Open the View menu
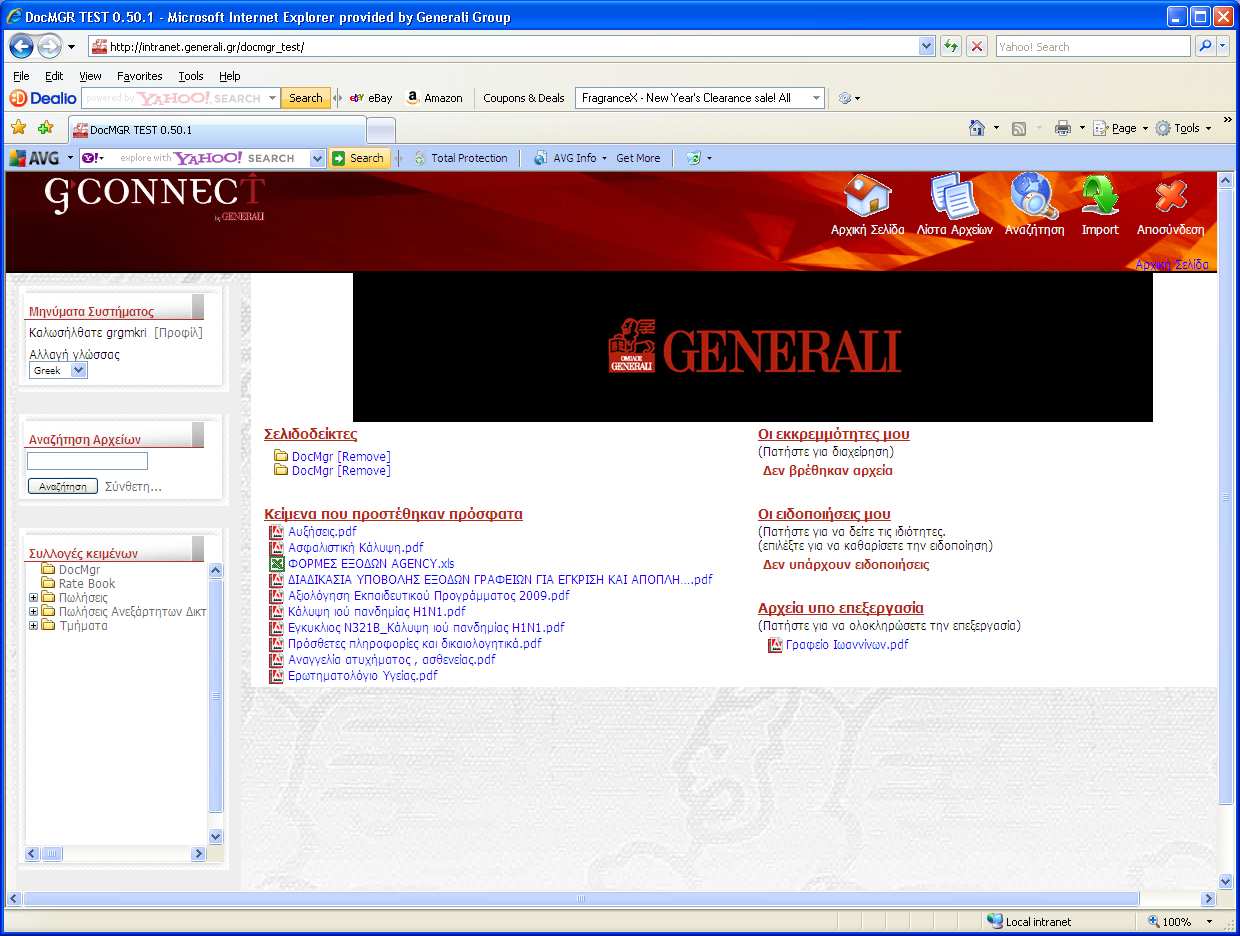Viewport: 1240px width, 936px height. tap(90, 76)
